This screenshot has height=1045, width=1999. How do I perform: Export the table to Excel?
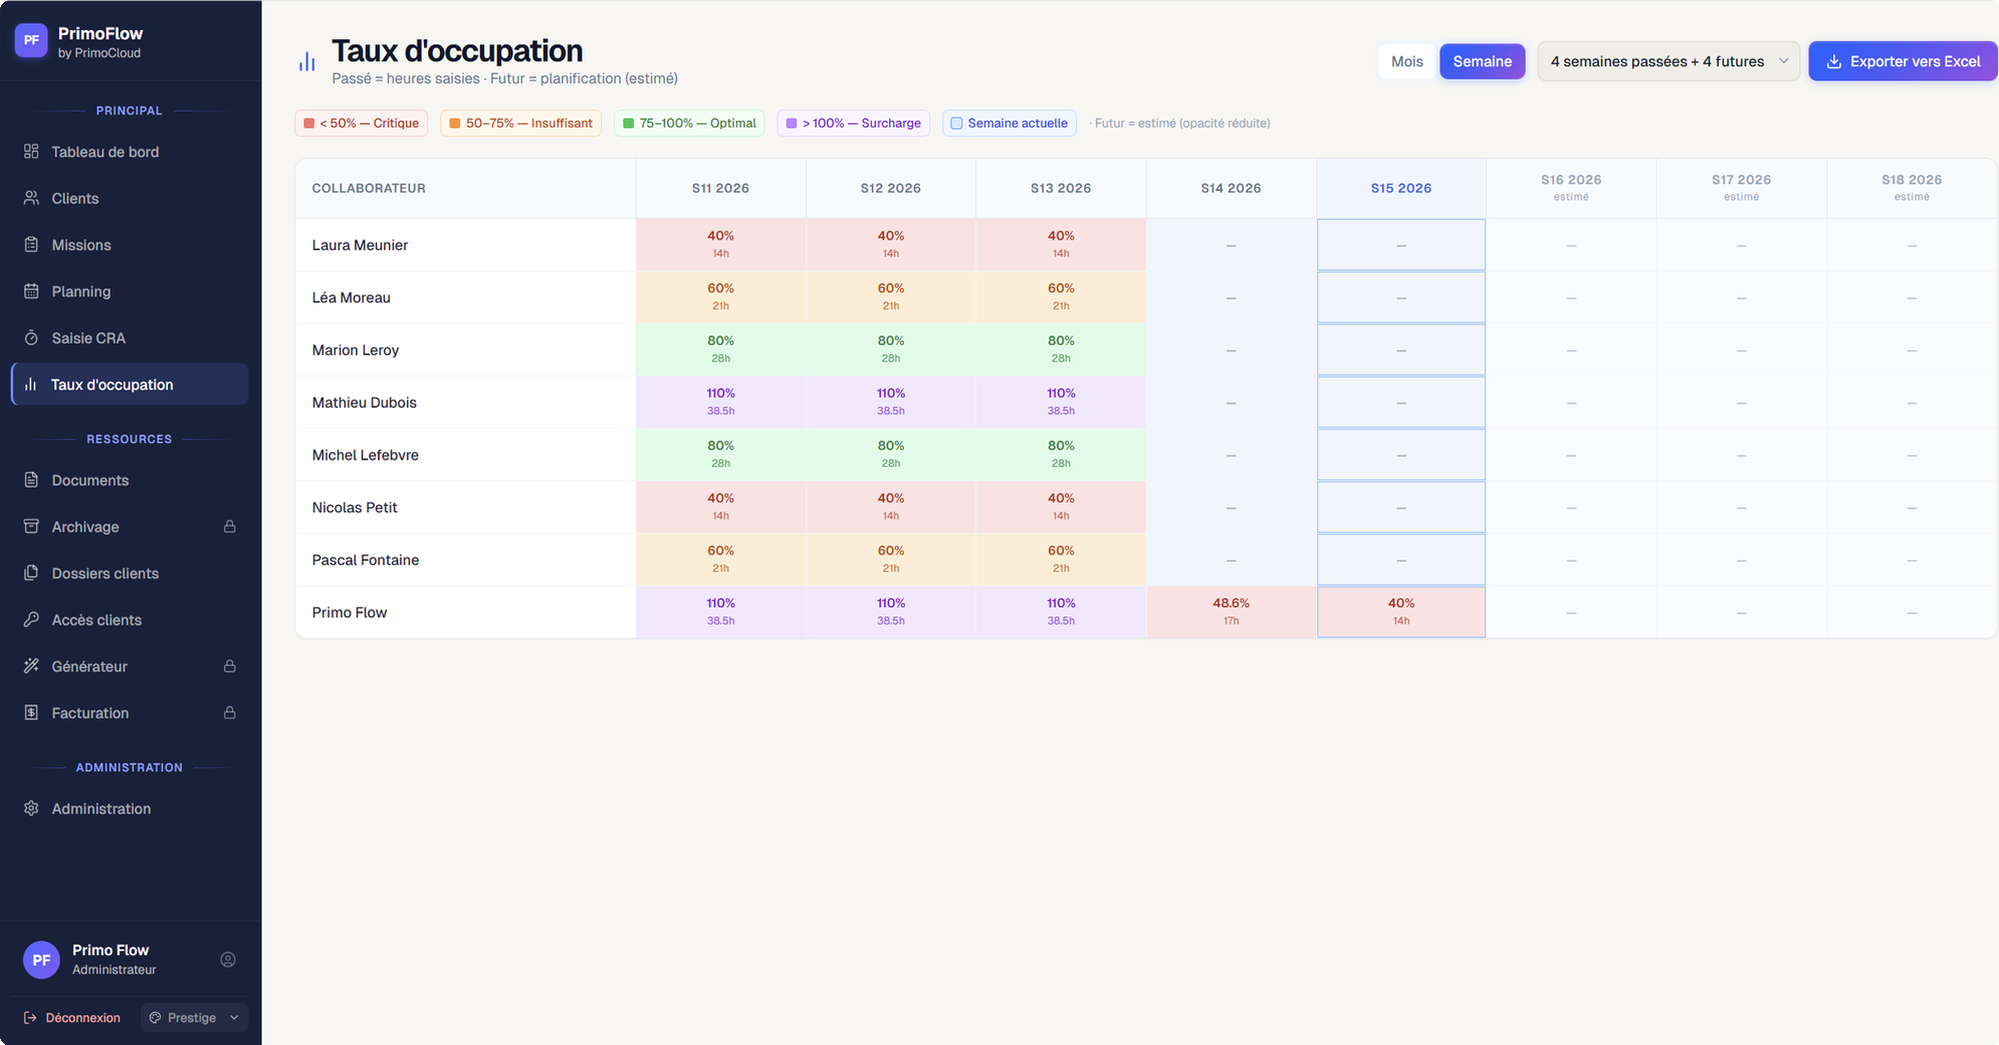[x=1902, y=62]
